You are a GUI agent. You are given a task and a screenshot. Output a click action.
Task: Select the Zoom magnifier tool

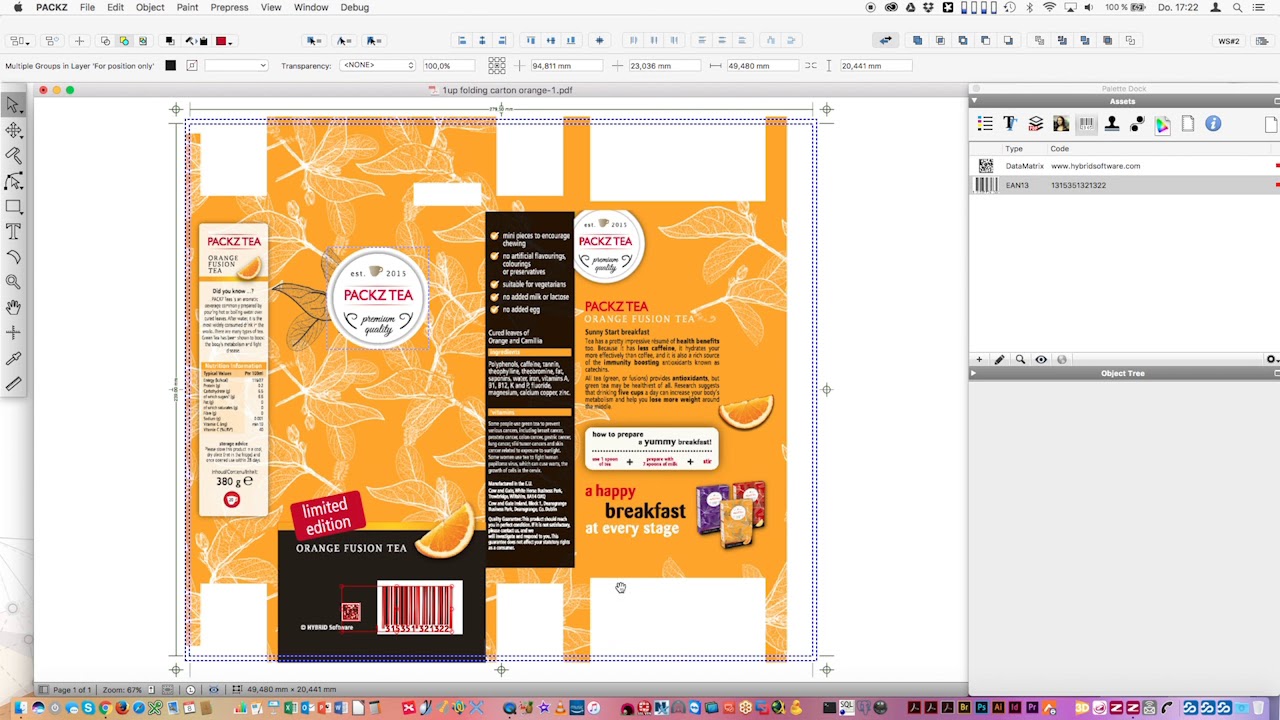click(14, 282)
